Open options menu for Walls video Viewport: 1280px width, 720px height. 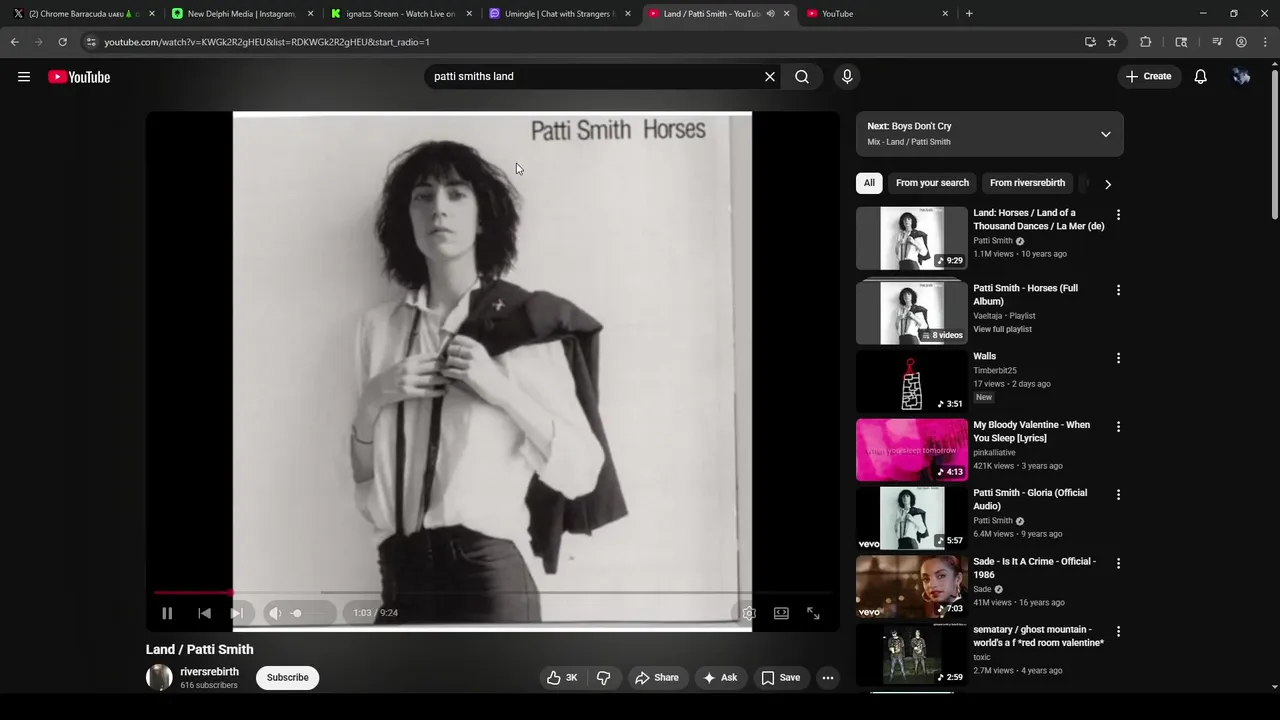pyautogui.click(x=1118, y=358)
